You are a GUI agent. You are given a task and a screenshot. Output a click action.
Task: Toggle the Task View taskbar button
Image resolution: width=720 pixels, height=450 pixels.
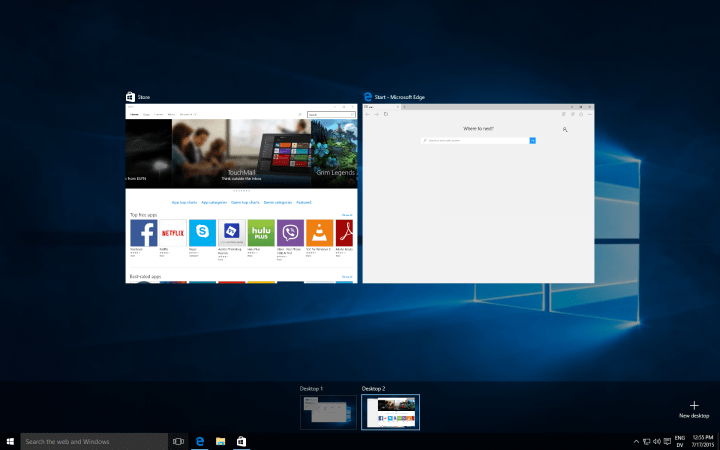coord(179,441)
